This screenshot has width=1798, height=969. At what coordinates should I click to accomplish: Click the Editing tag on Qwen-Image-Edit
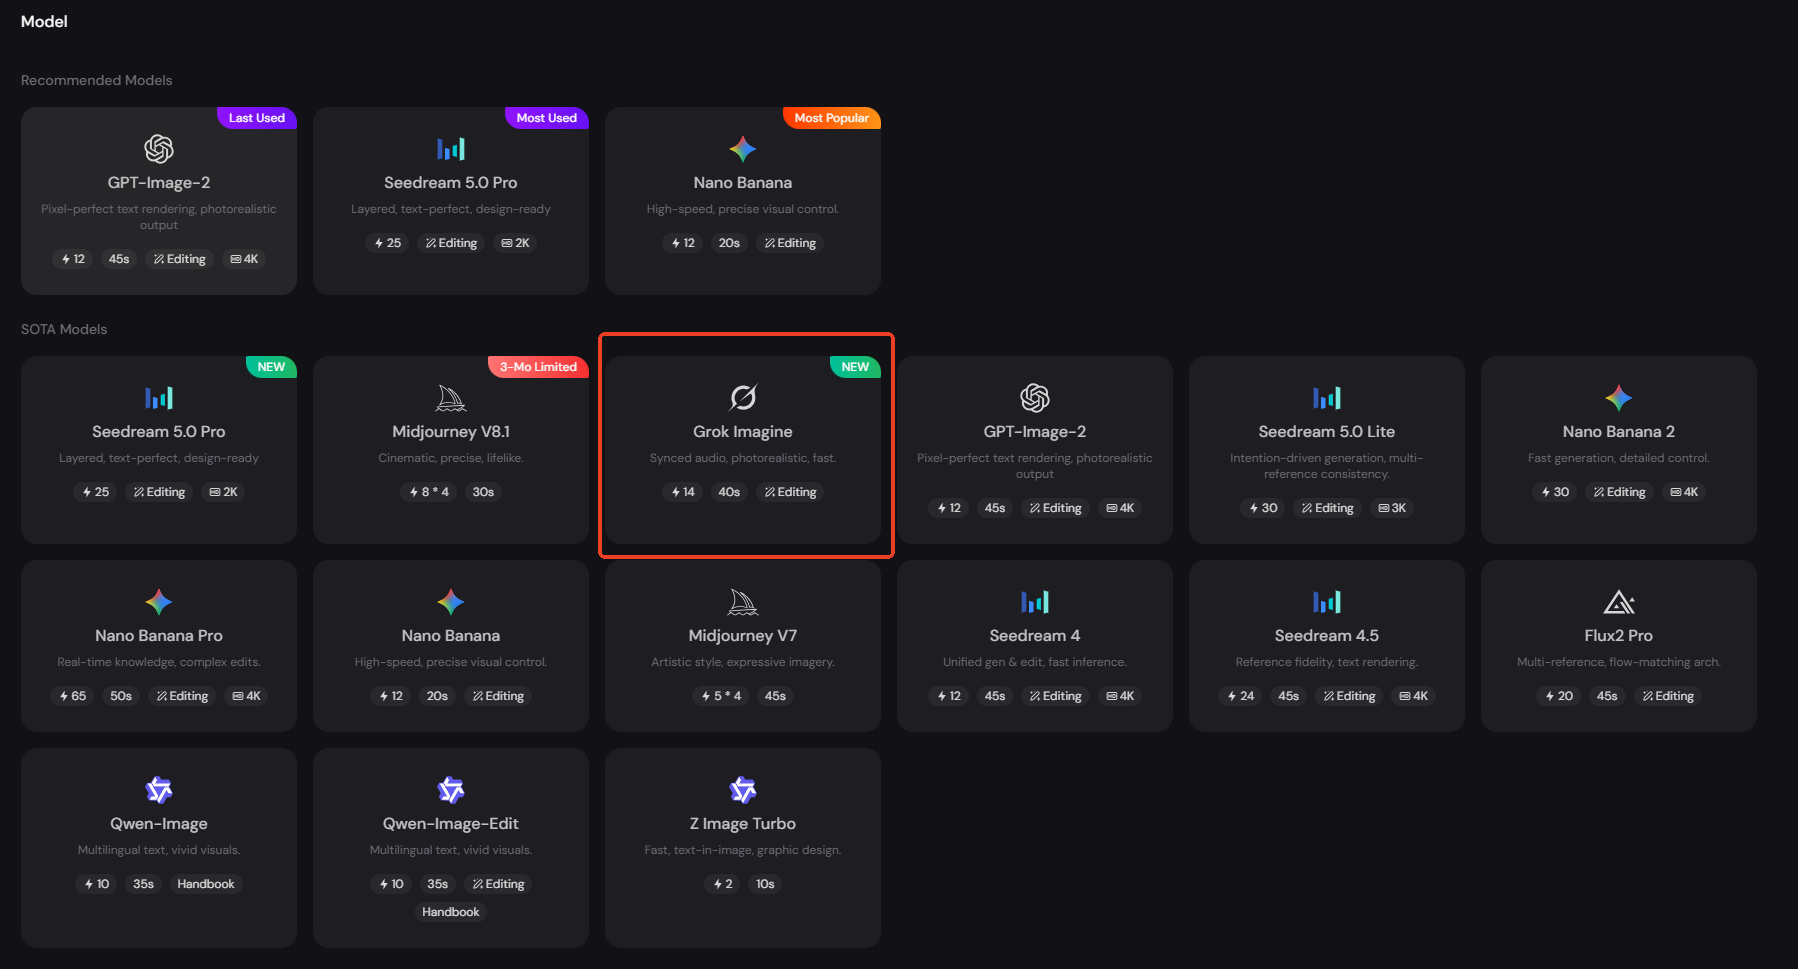pos(498,884)
